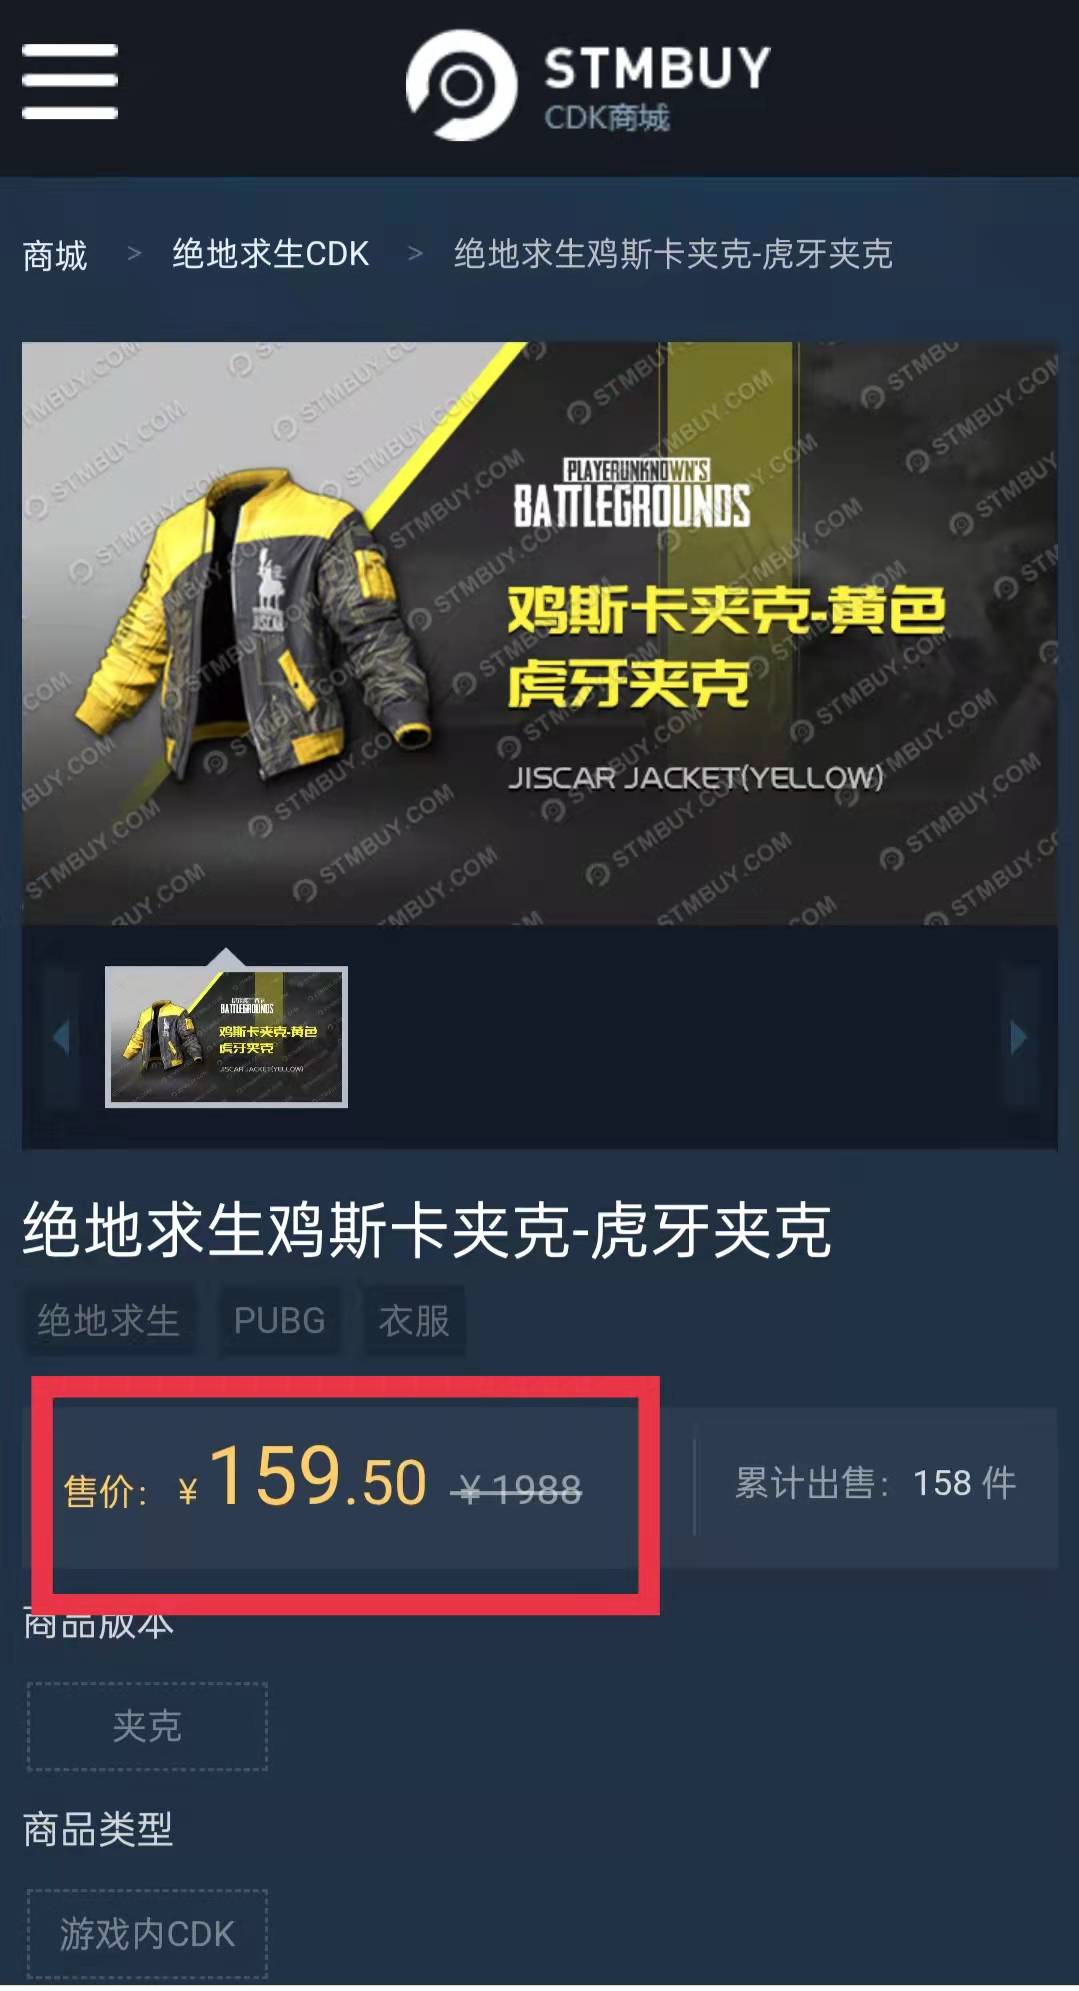This screenshot has width=1079, height=1991.
Task: Click the first breadcrumb separator arrow
Action: pos(134,254)
